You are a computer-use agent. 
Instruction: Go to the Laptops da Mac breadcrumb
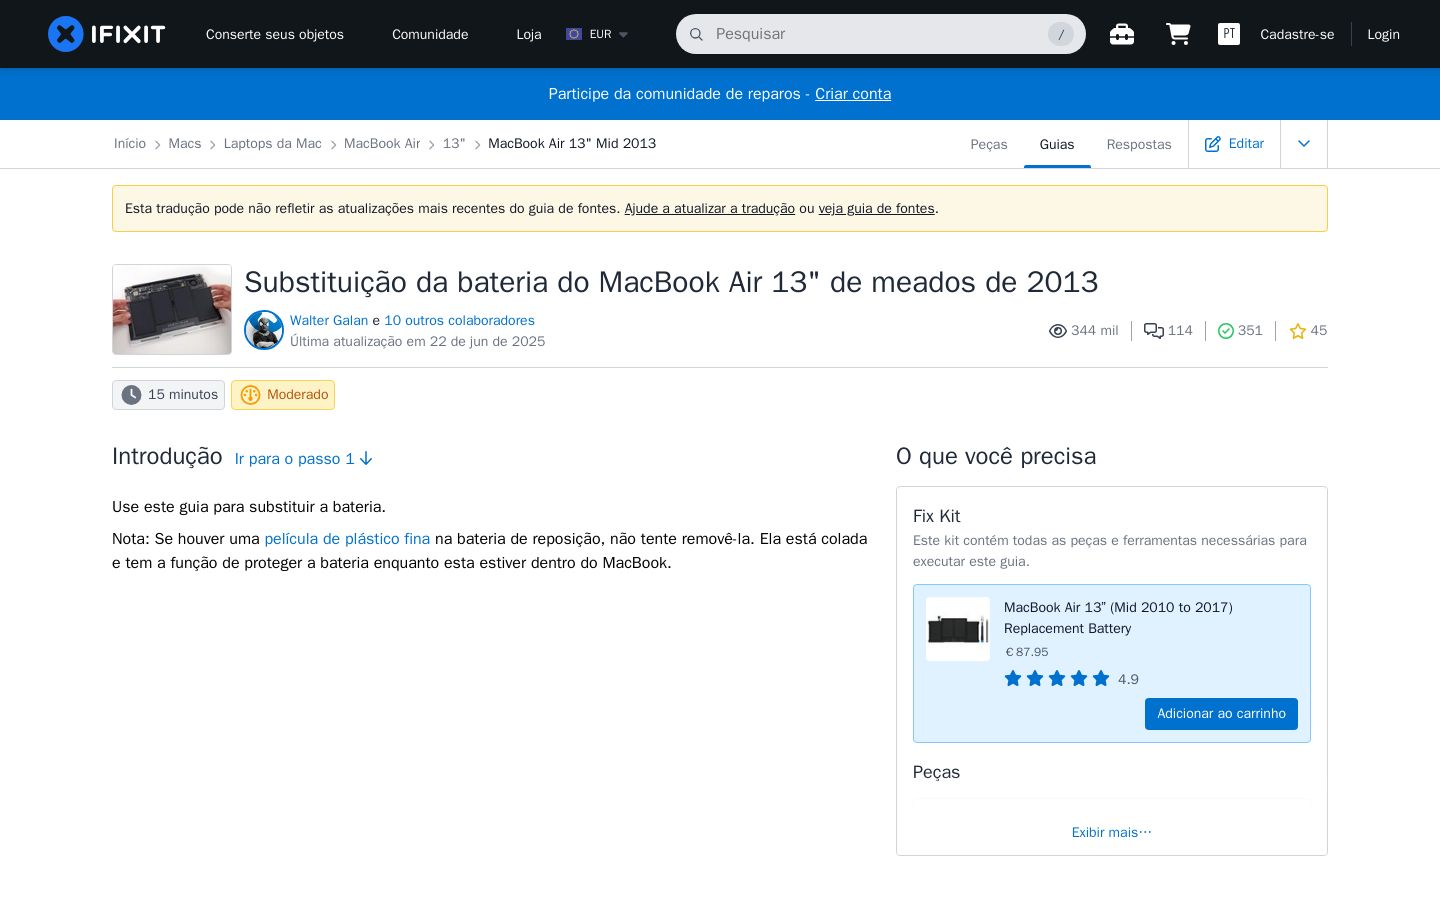pyautogui.click(x=273, y=144)
